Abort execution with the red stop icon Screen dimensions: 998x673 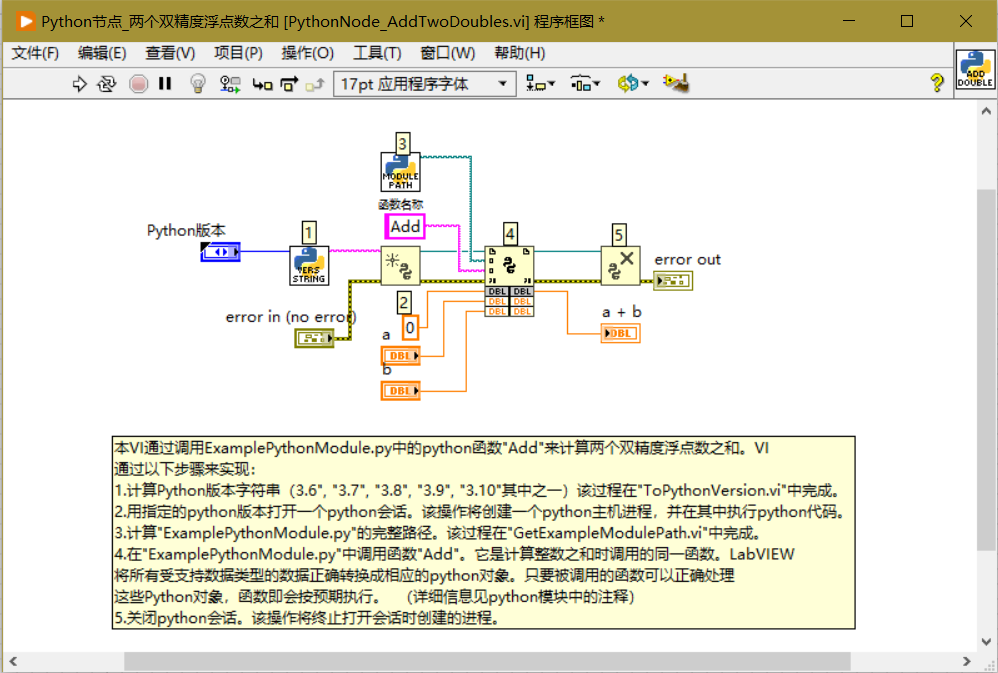tap(137, 84)
